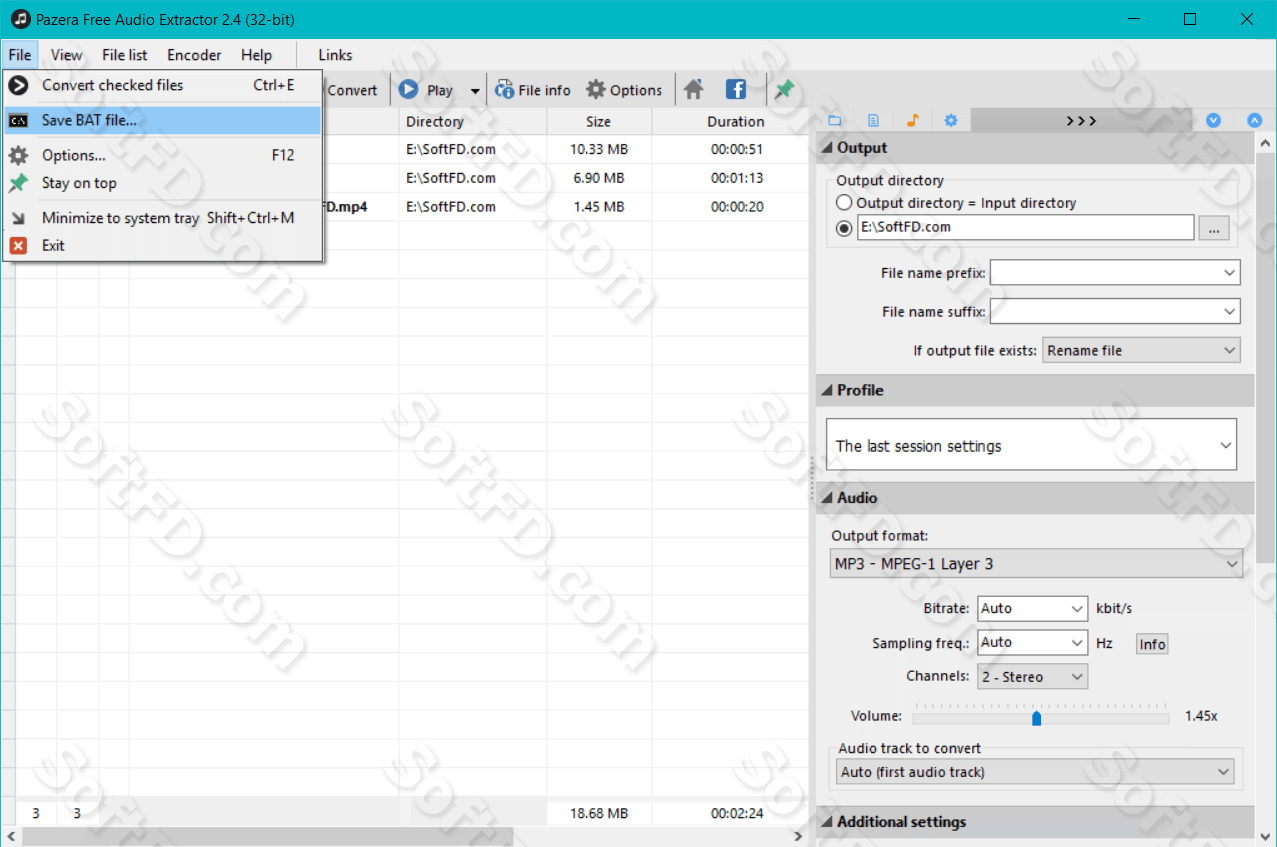Choose Exit from the File menu
The width and height of the screenshot is (1277, 847).
[162, 245]
